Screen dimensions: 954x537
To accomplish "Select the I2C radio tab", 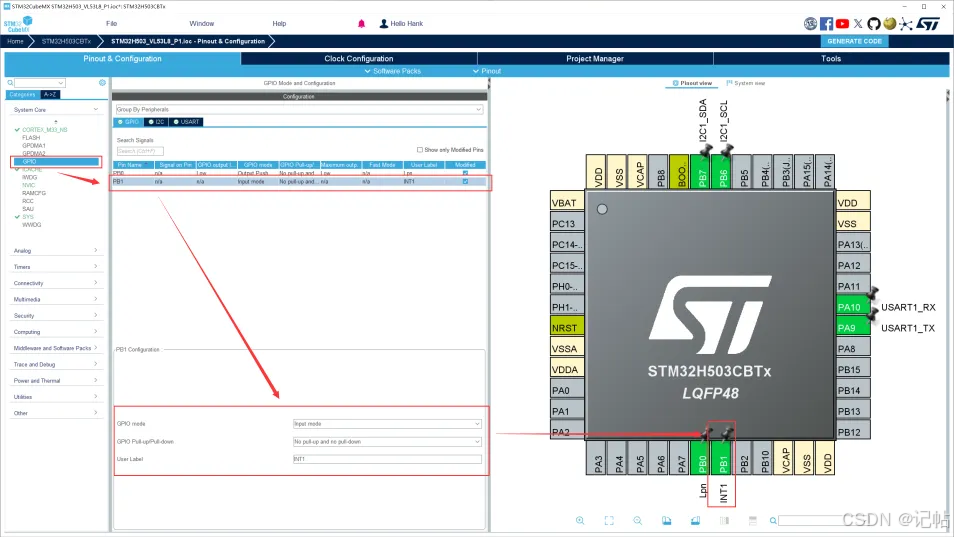I will click(158, 122).
